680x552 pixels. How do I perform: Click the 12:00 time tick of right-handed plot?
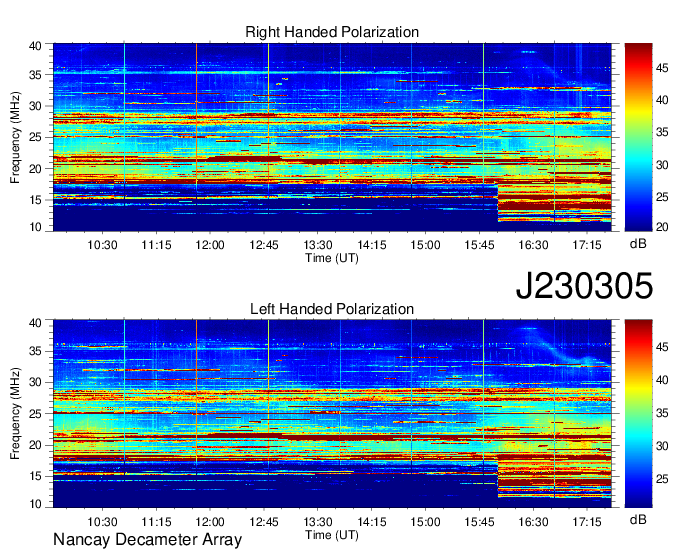click(210, 245)
